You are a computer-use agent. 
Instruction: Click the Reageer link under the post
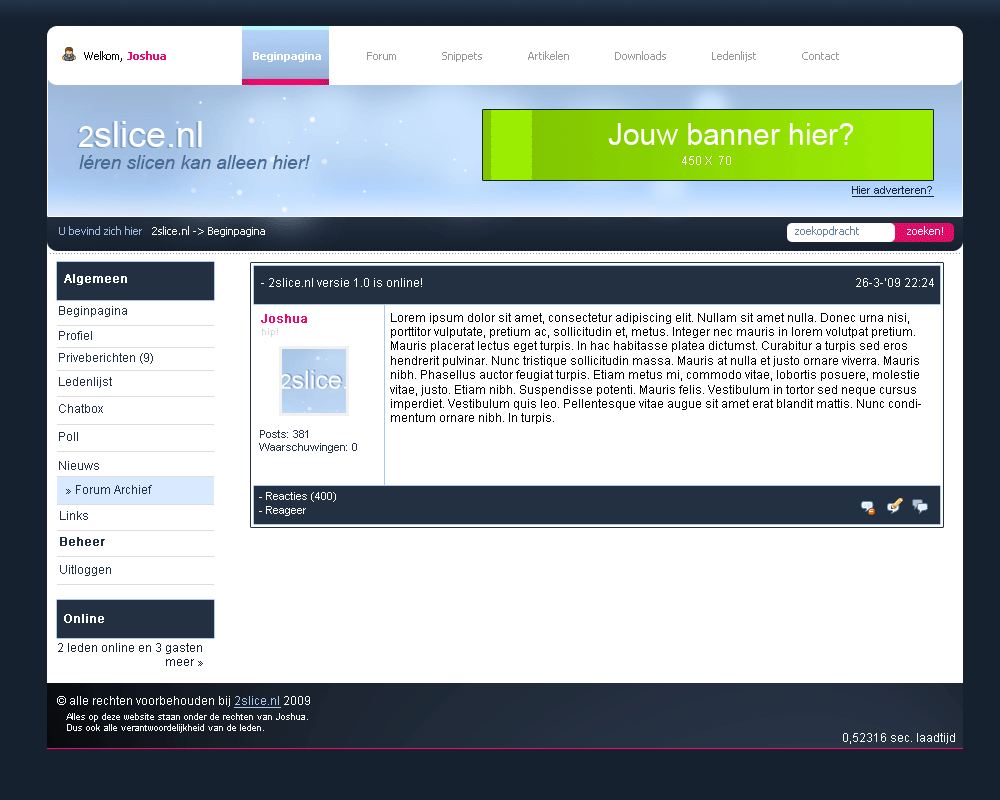(285, 510)
